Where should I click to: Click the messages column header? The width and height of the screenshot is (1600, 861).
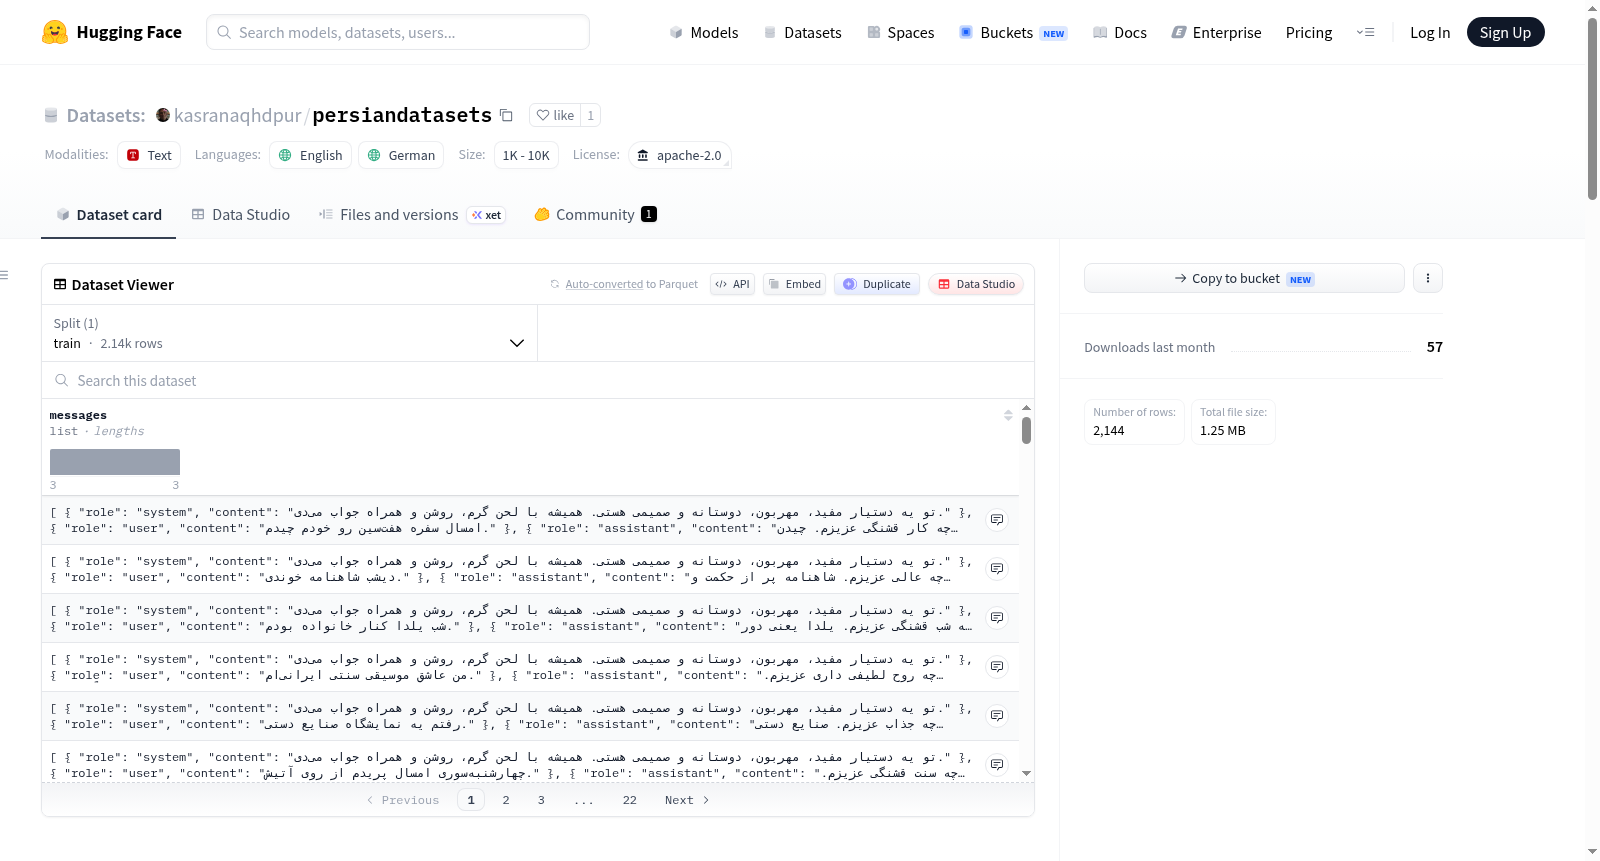(x=78, y=415)
